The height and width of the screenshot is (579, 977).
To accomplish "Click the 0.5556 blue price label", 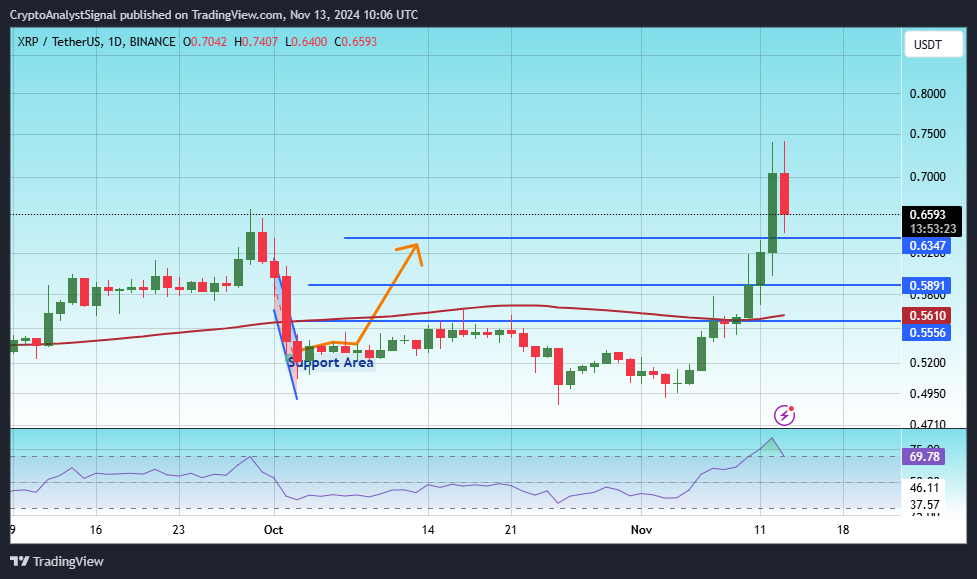I will (x=927, y=332).
